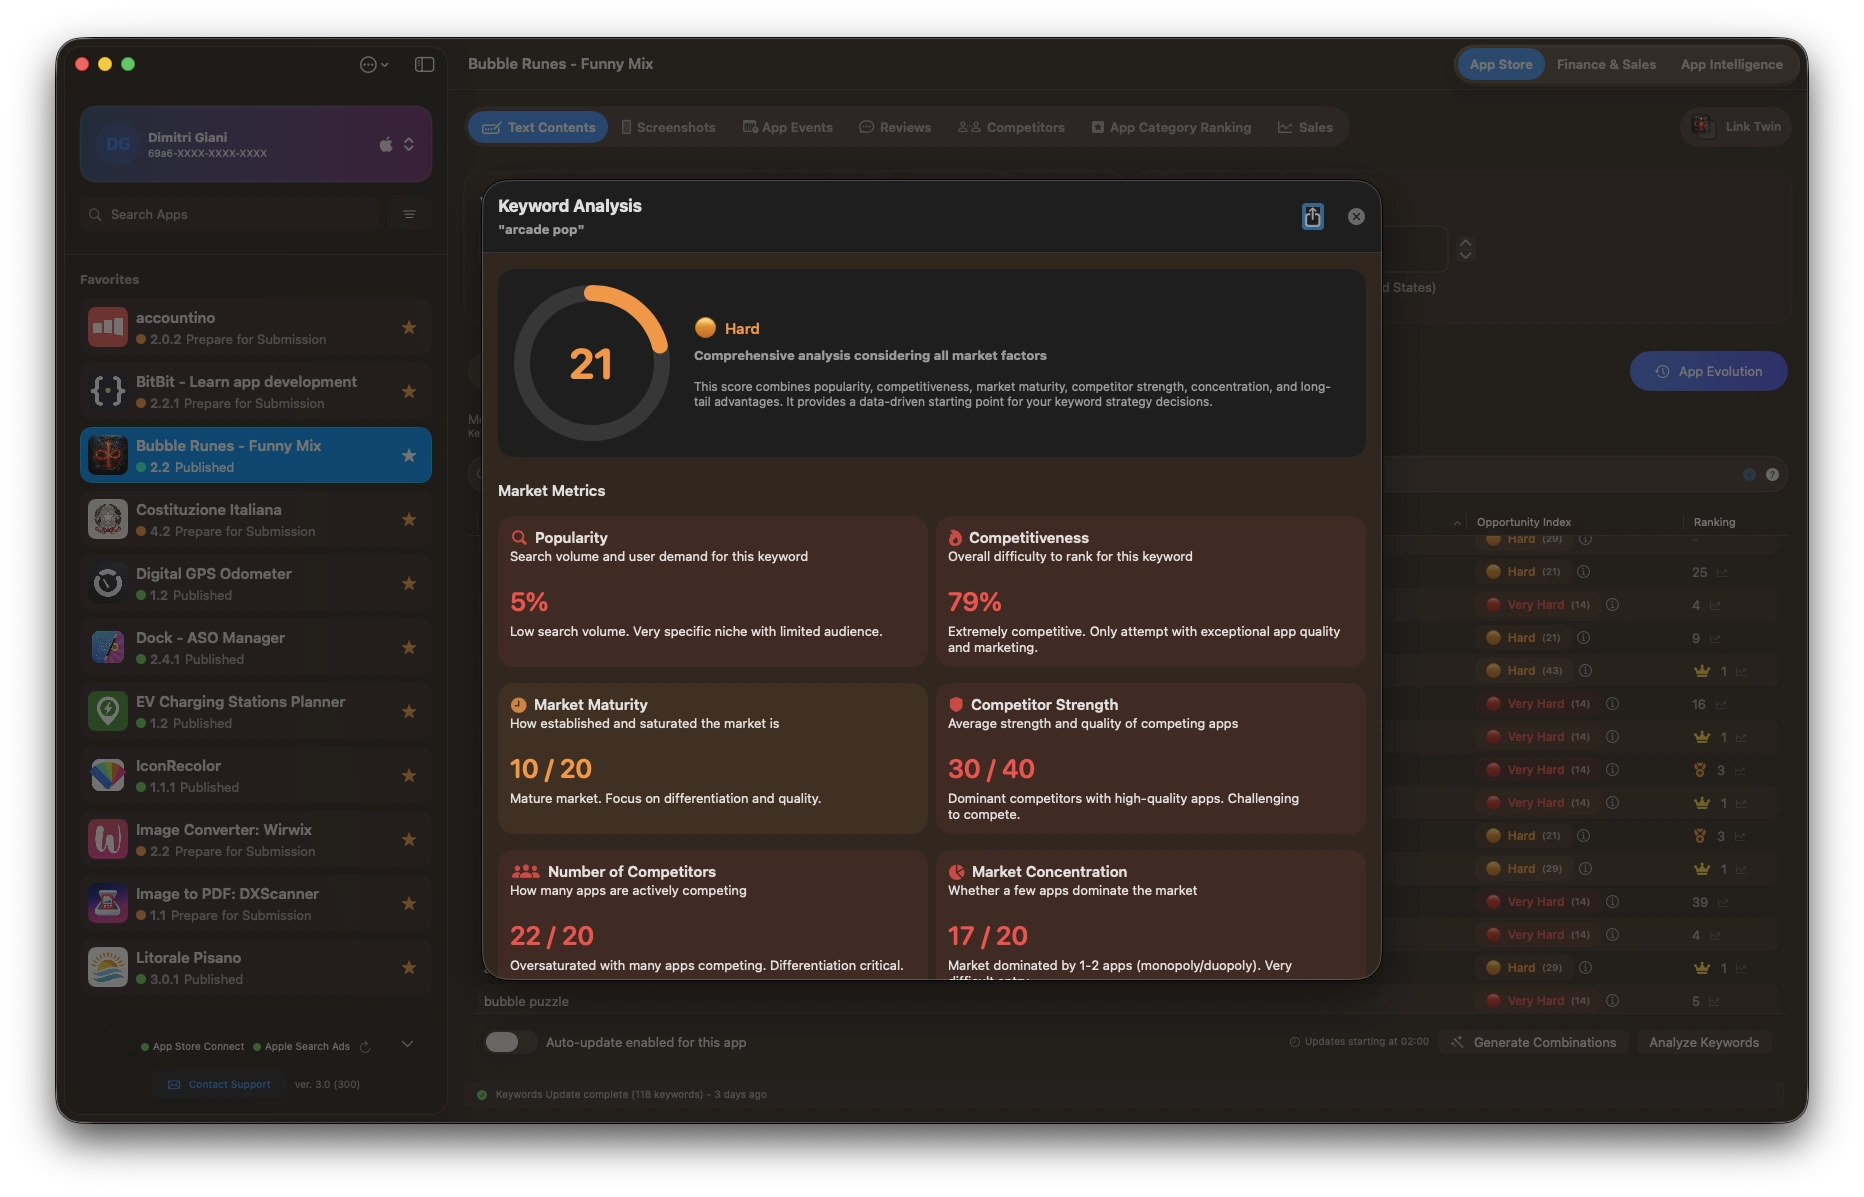
Task: Switch to the Finance & Sales tab
Action: click(1605, 64)
